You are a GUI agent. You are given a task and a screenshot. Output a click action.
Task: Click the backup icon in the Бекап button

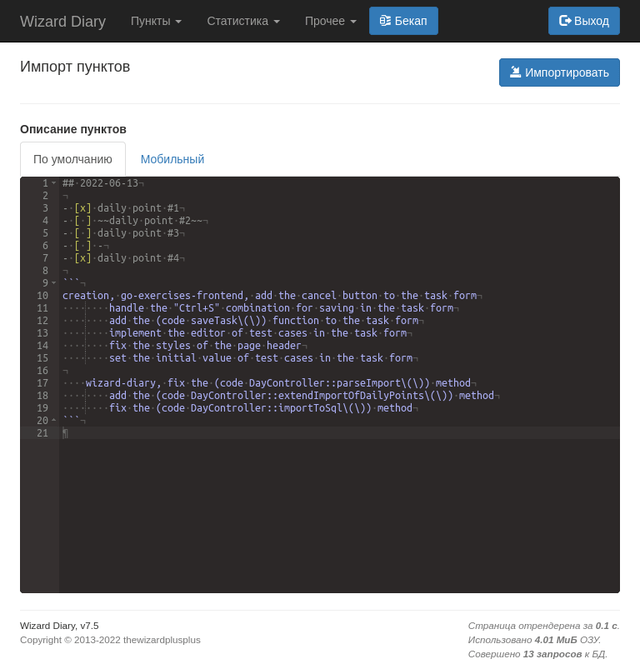pyautogui.click(x=385, y=20)
